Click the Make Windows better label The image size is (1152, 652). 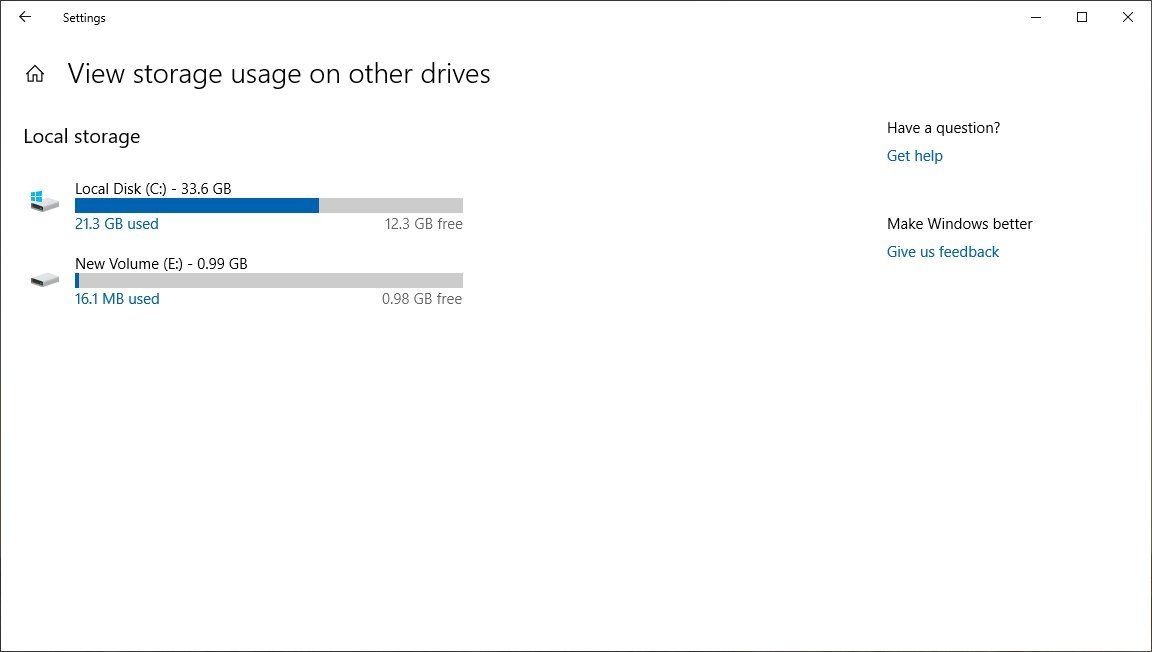point(959,223)
